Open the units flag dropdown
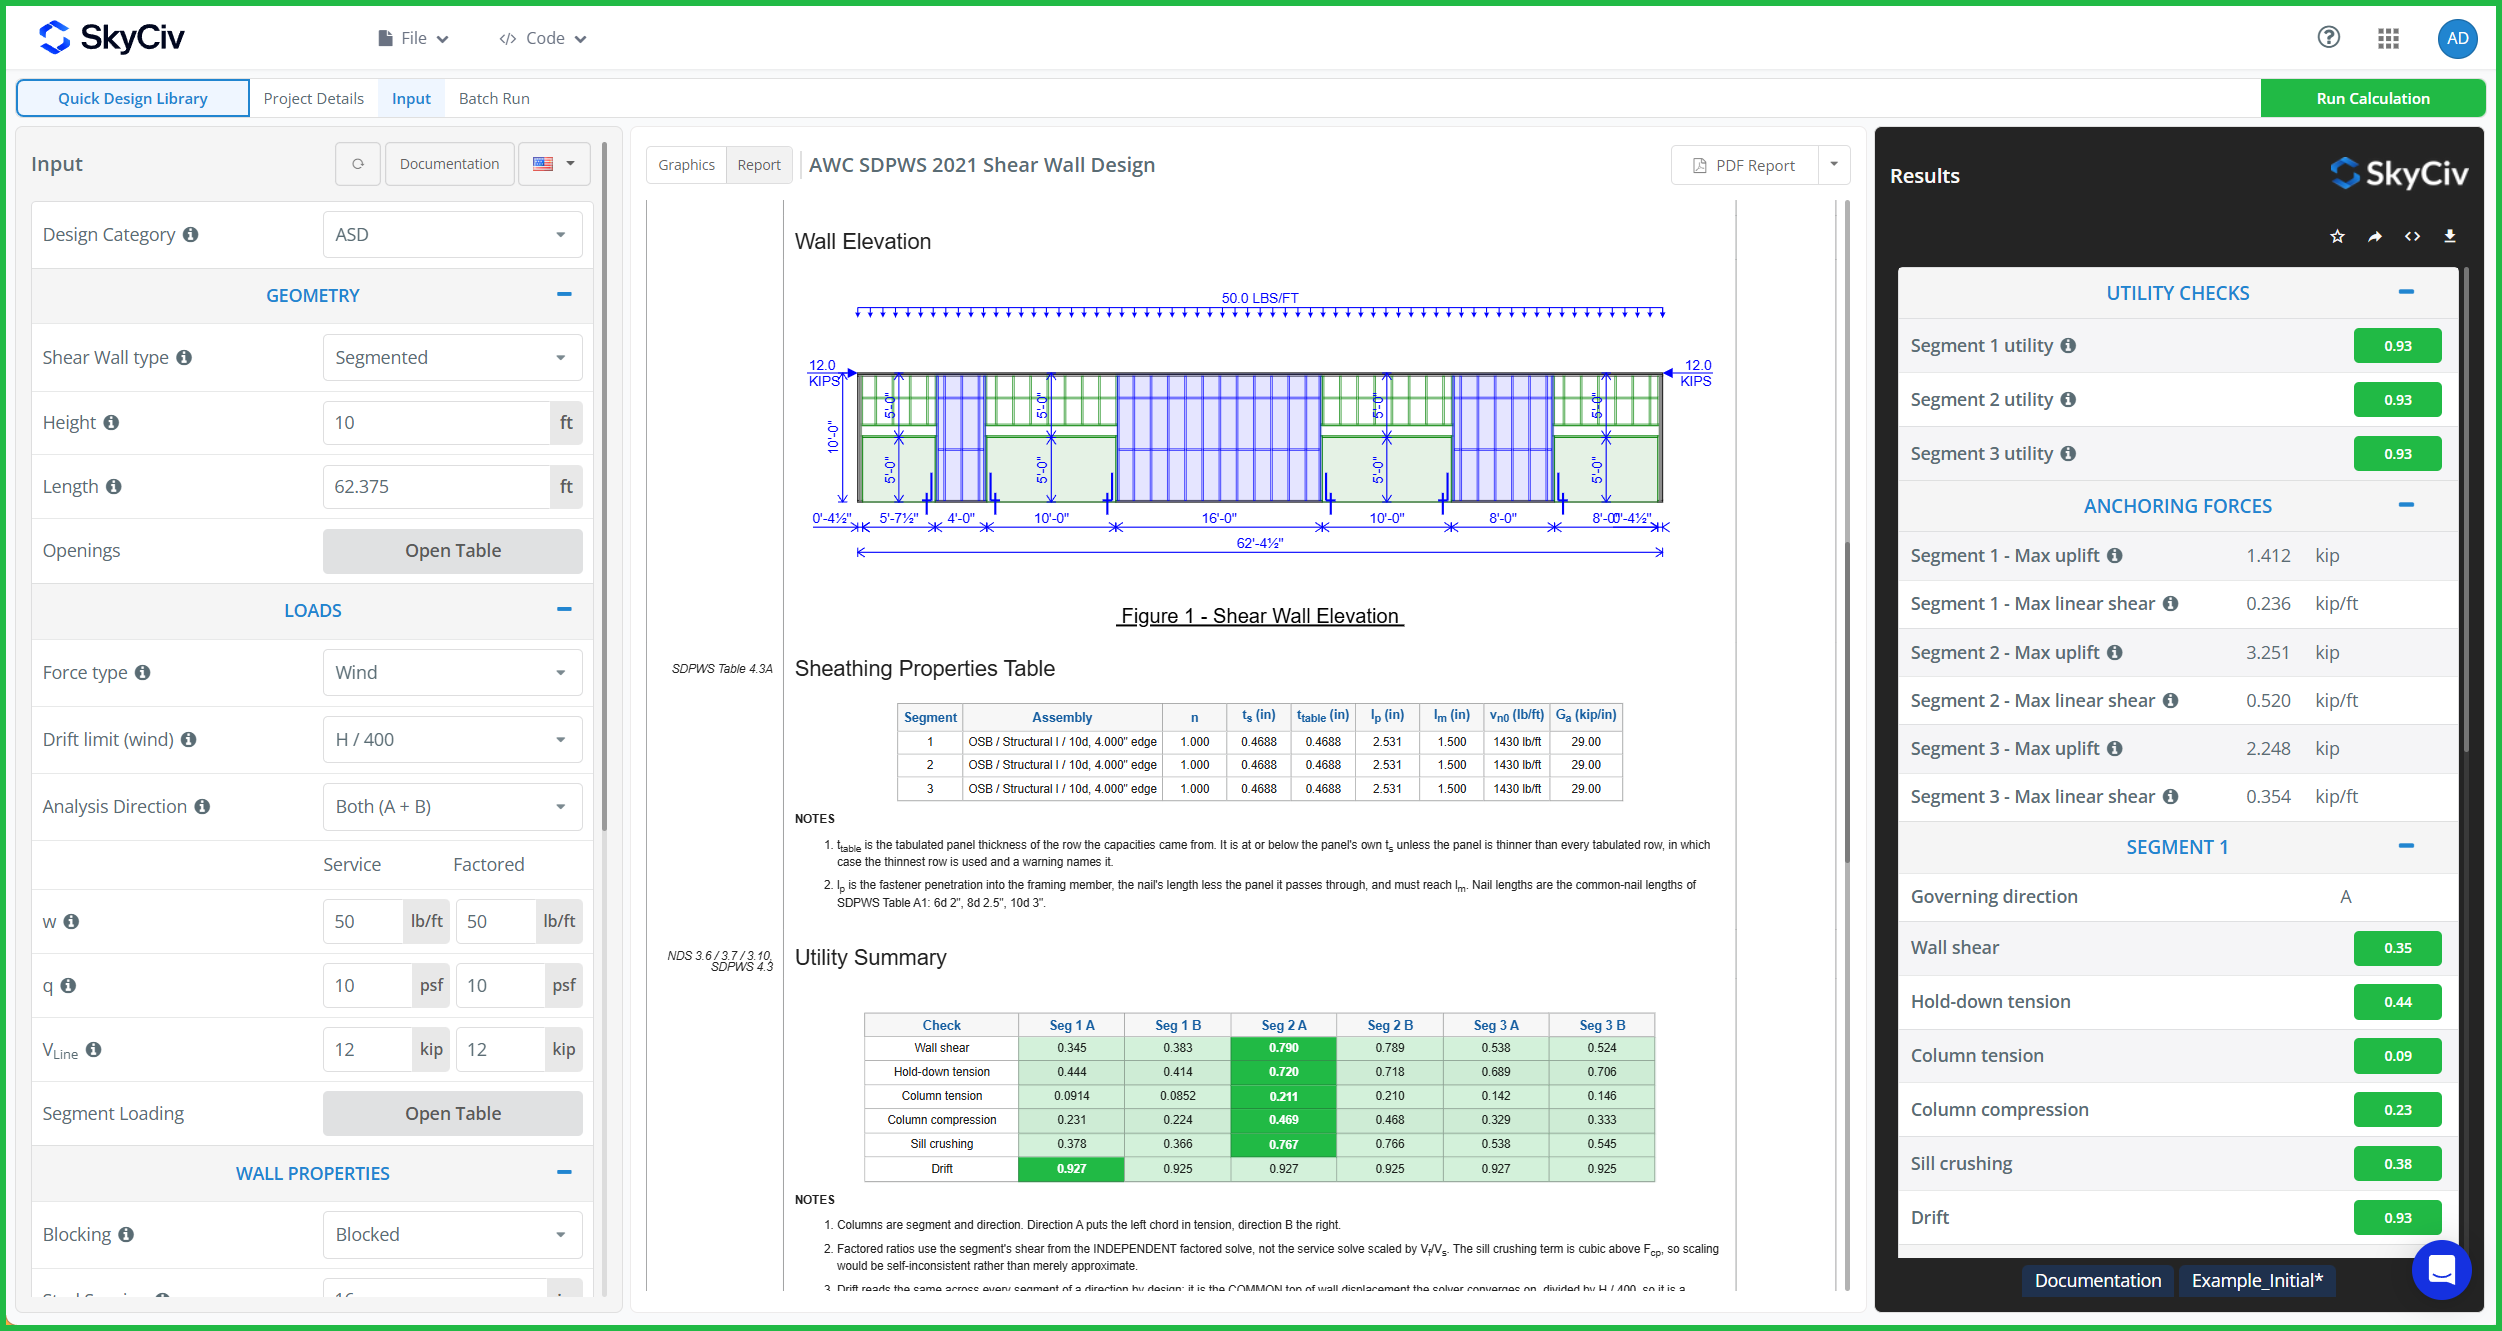This screenshot has height=1331, width=2502. click(554, 164)
